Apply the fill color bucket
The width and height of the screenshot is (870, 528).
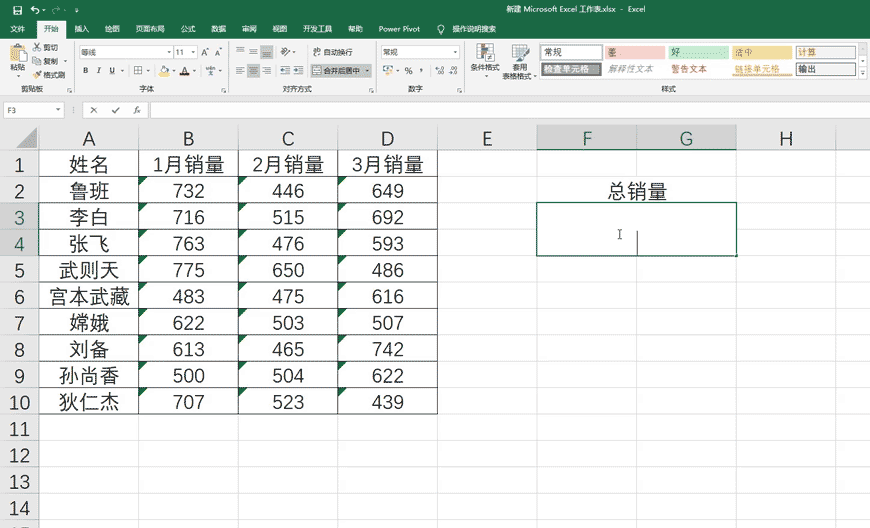(164, 70)
